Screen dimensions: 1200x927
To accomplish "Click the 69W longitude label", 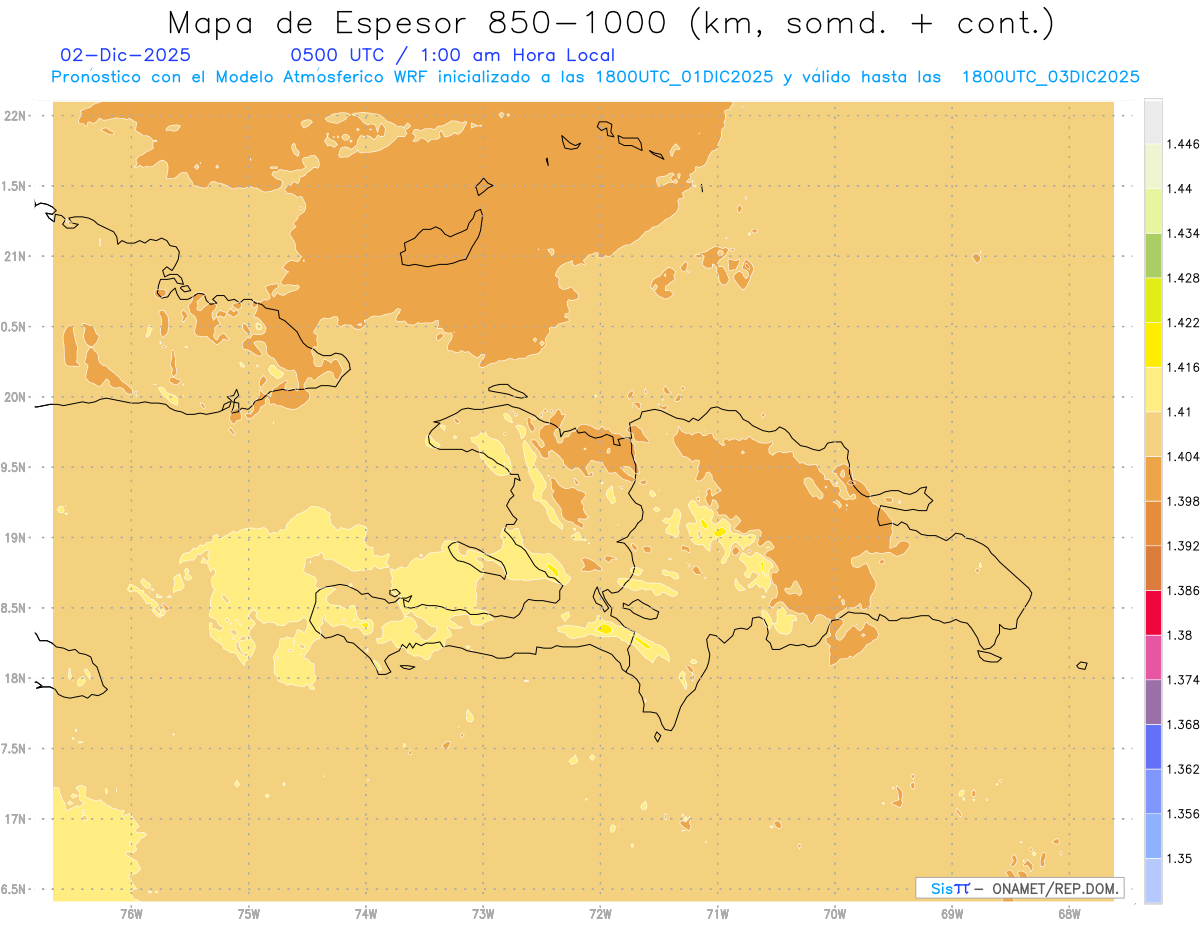I will [952, 913].
